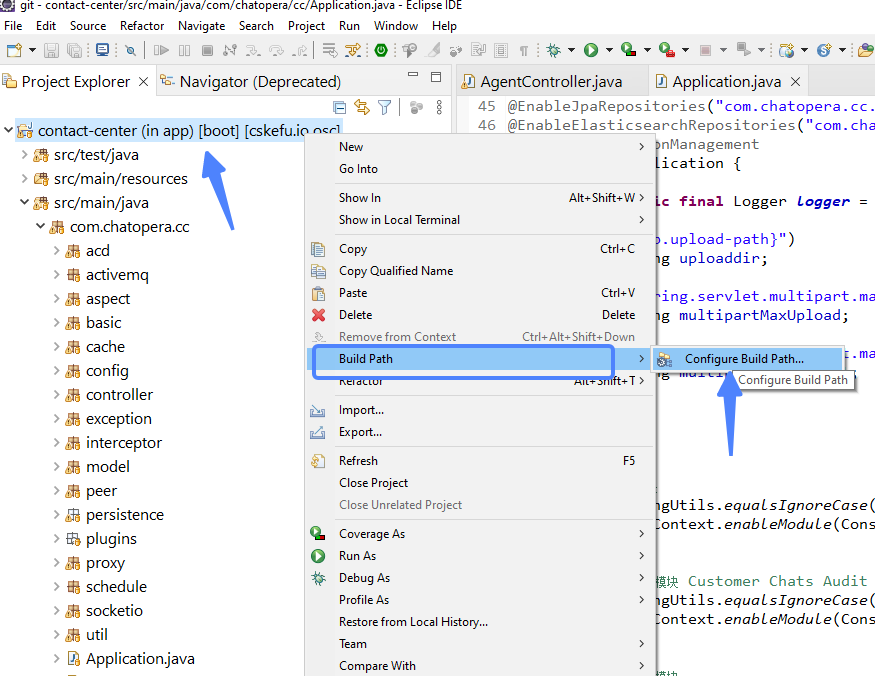875x676 pixels.
Task: Expand the src/main/resources folder
Action: tap(24, 178)
